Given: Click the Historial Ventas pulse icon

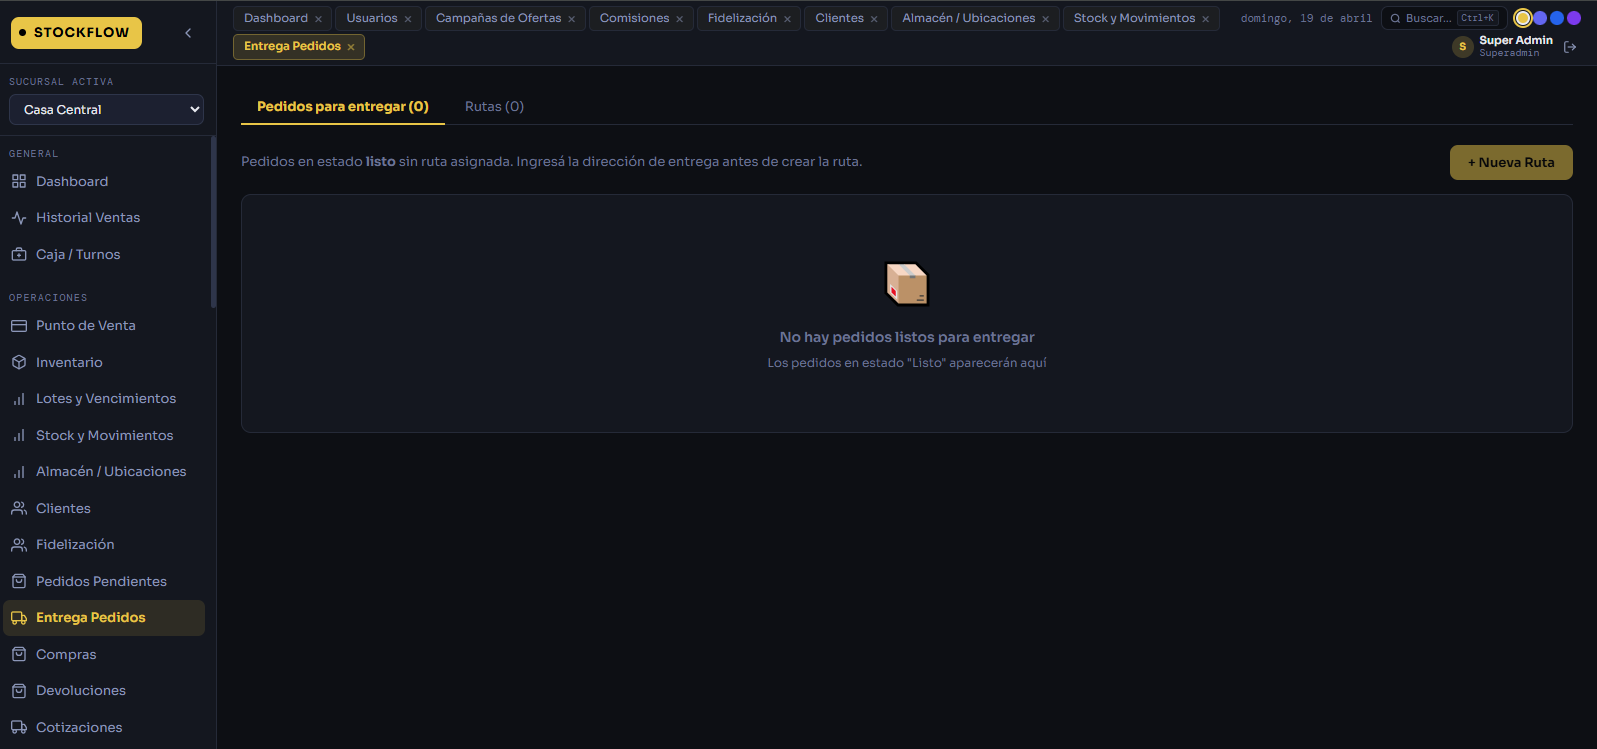Looking at the screenshot, I should (x=19, y=218).
